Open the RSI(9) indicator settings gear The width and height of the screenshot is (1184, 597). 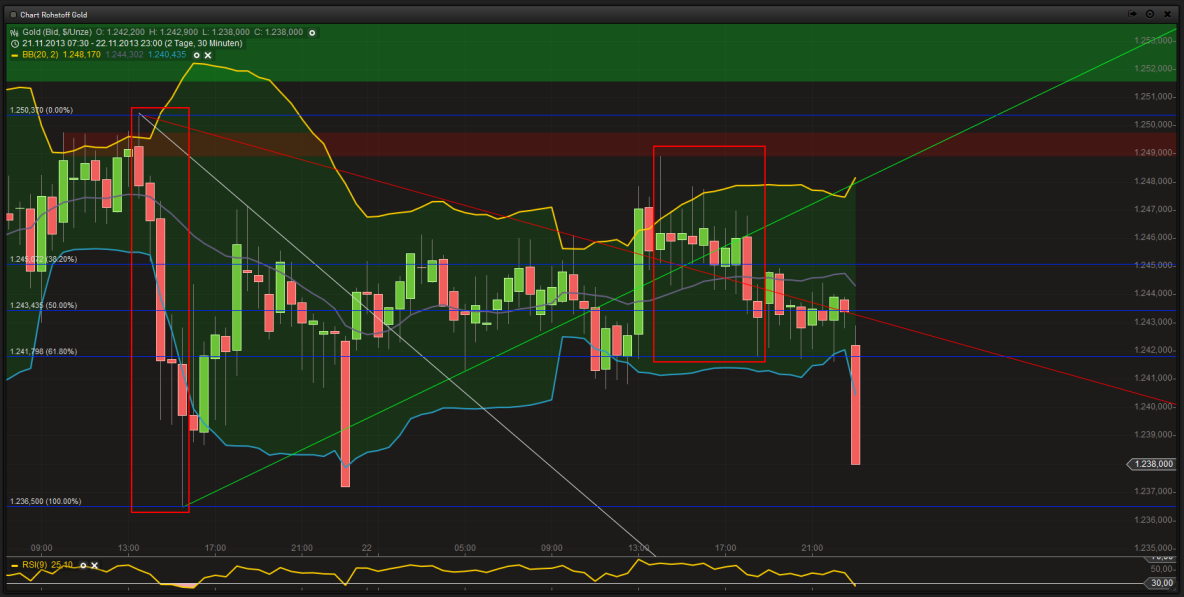coord(83,565)
